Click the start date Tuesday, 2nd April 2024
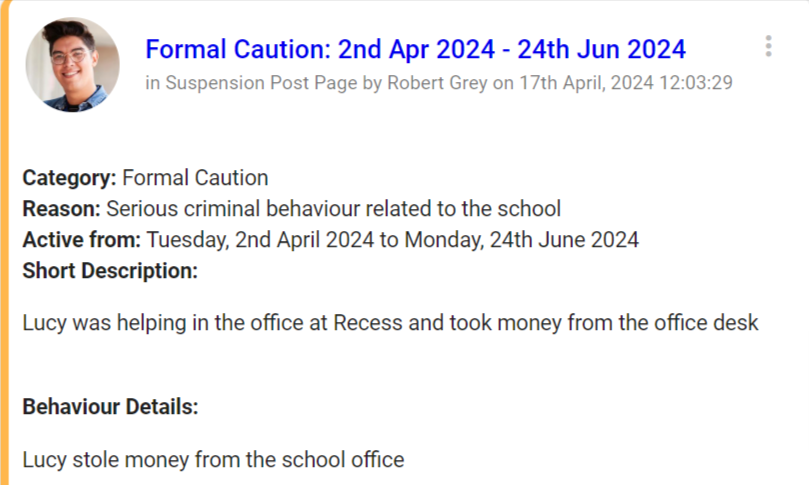The width and height of the screenshot is (809, 485). click(260, 240)
